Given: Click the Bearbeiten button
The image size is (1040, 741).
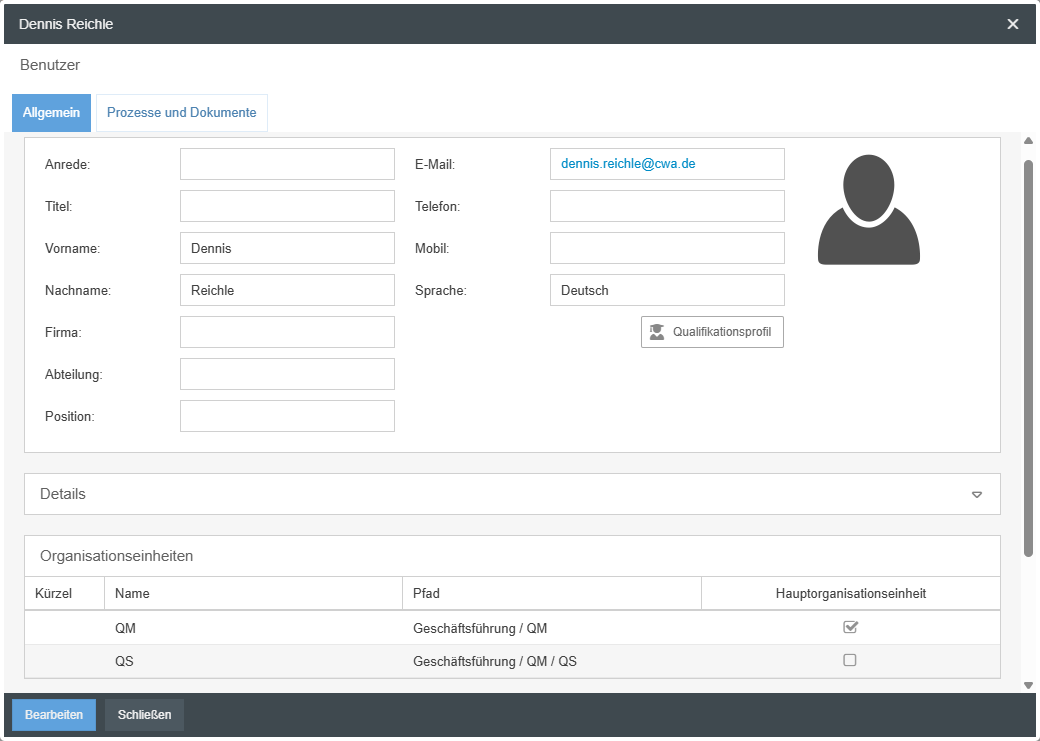Looking at the screenshot, I should 54,714.
